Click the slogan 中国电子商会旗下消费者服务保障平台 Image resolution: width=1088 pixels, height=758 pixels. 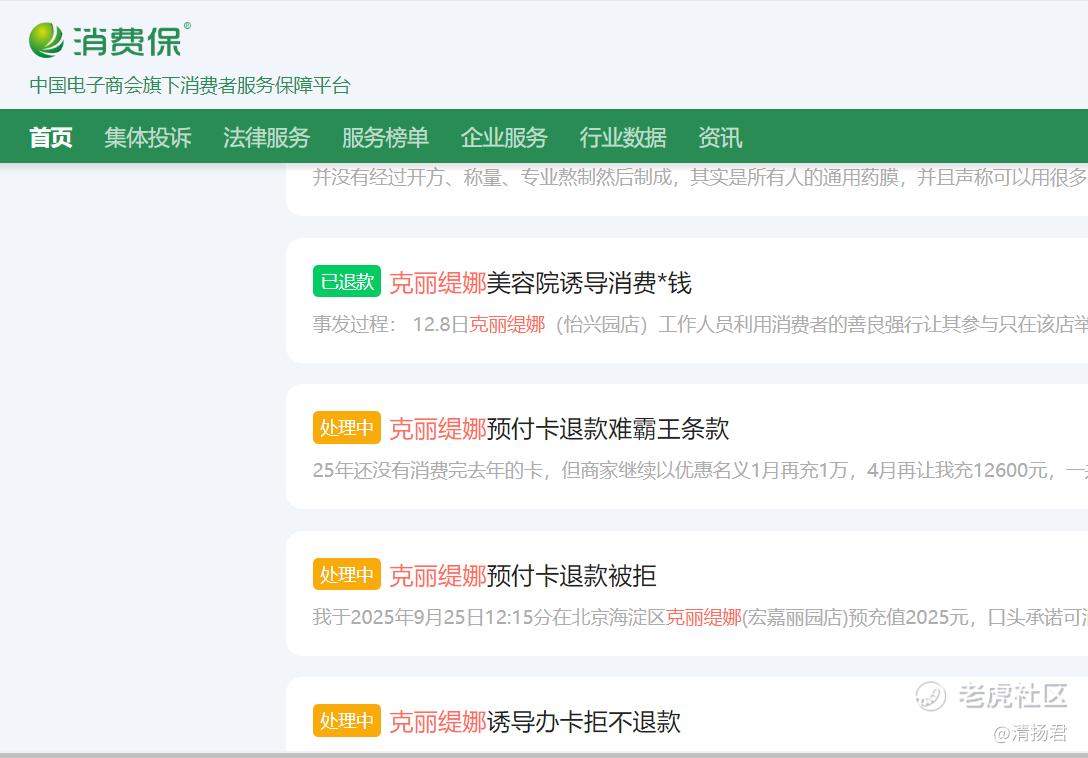click(x=190, y=85)
